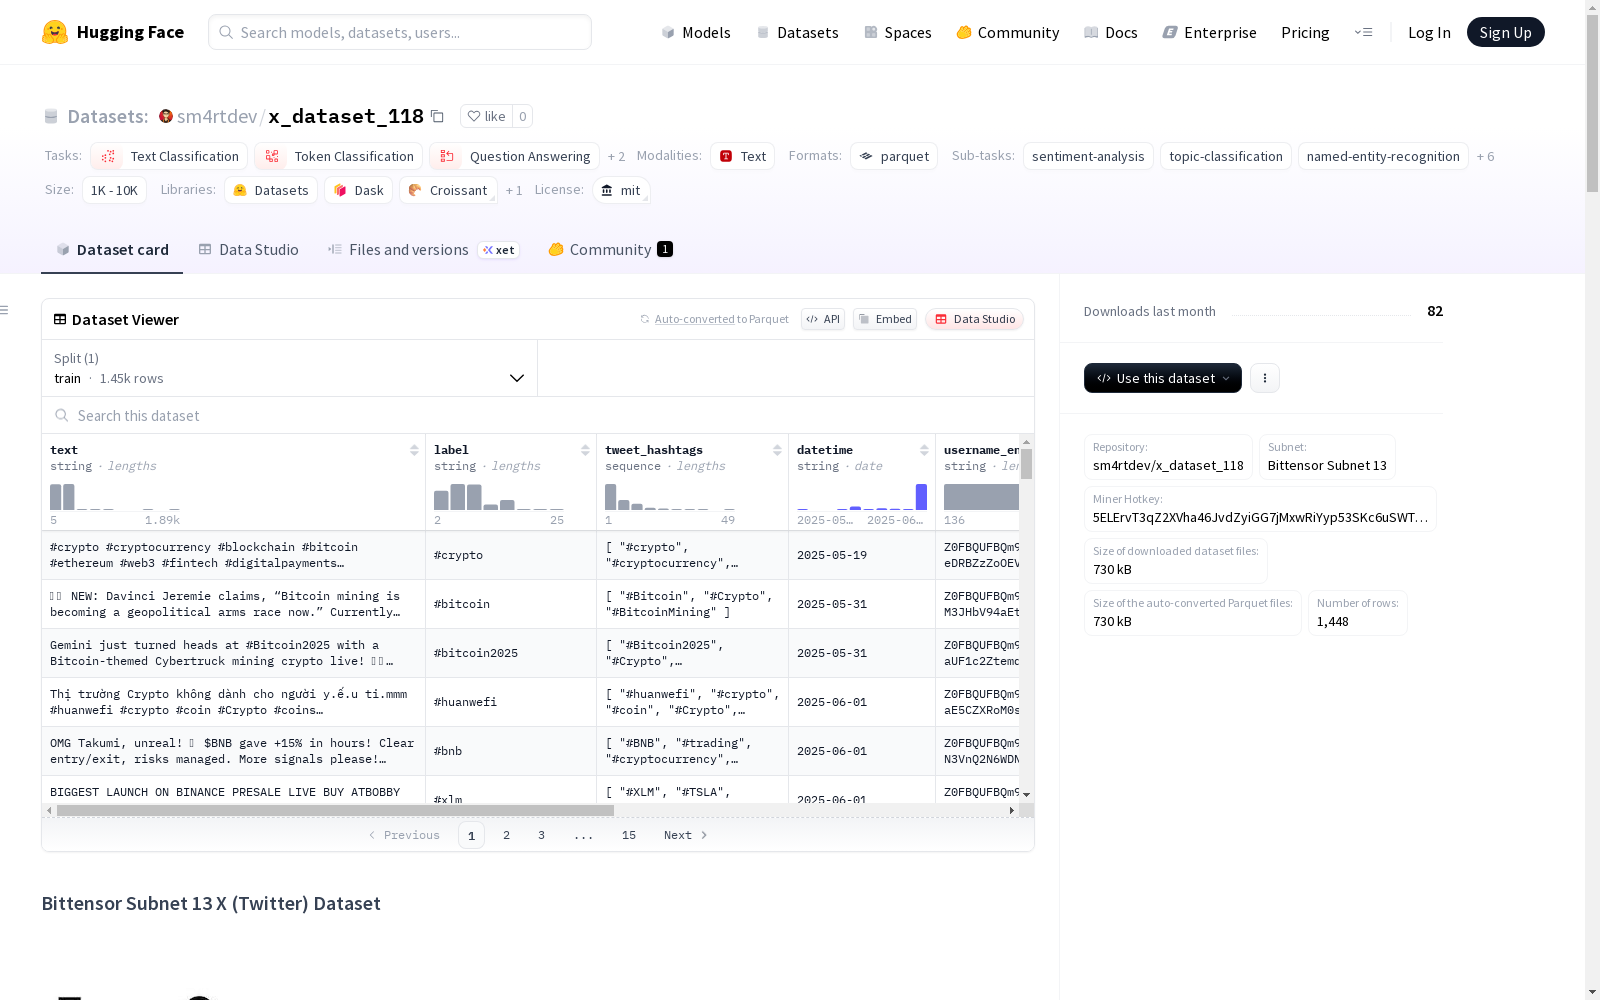Screen dimensions: 1600x1000
Task: Open the Files and versions tab
Action: pos(423,250)
